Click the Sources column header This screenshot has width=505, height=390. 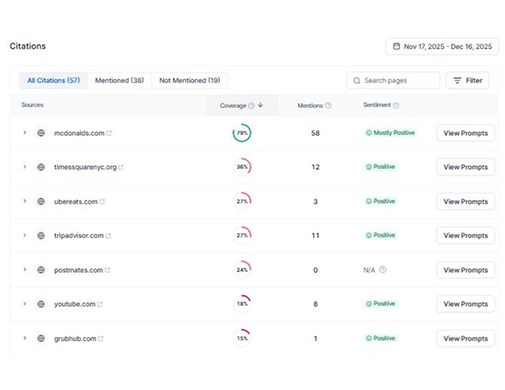click(x=32, y=105)
